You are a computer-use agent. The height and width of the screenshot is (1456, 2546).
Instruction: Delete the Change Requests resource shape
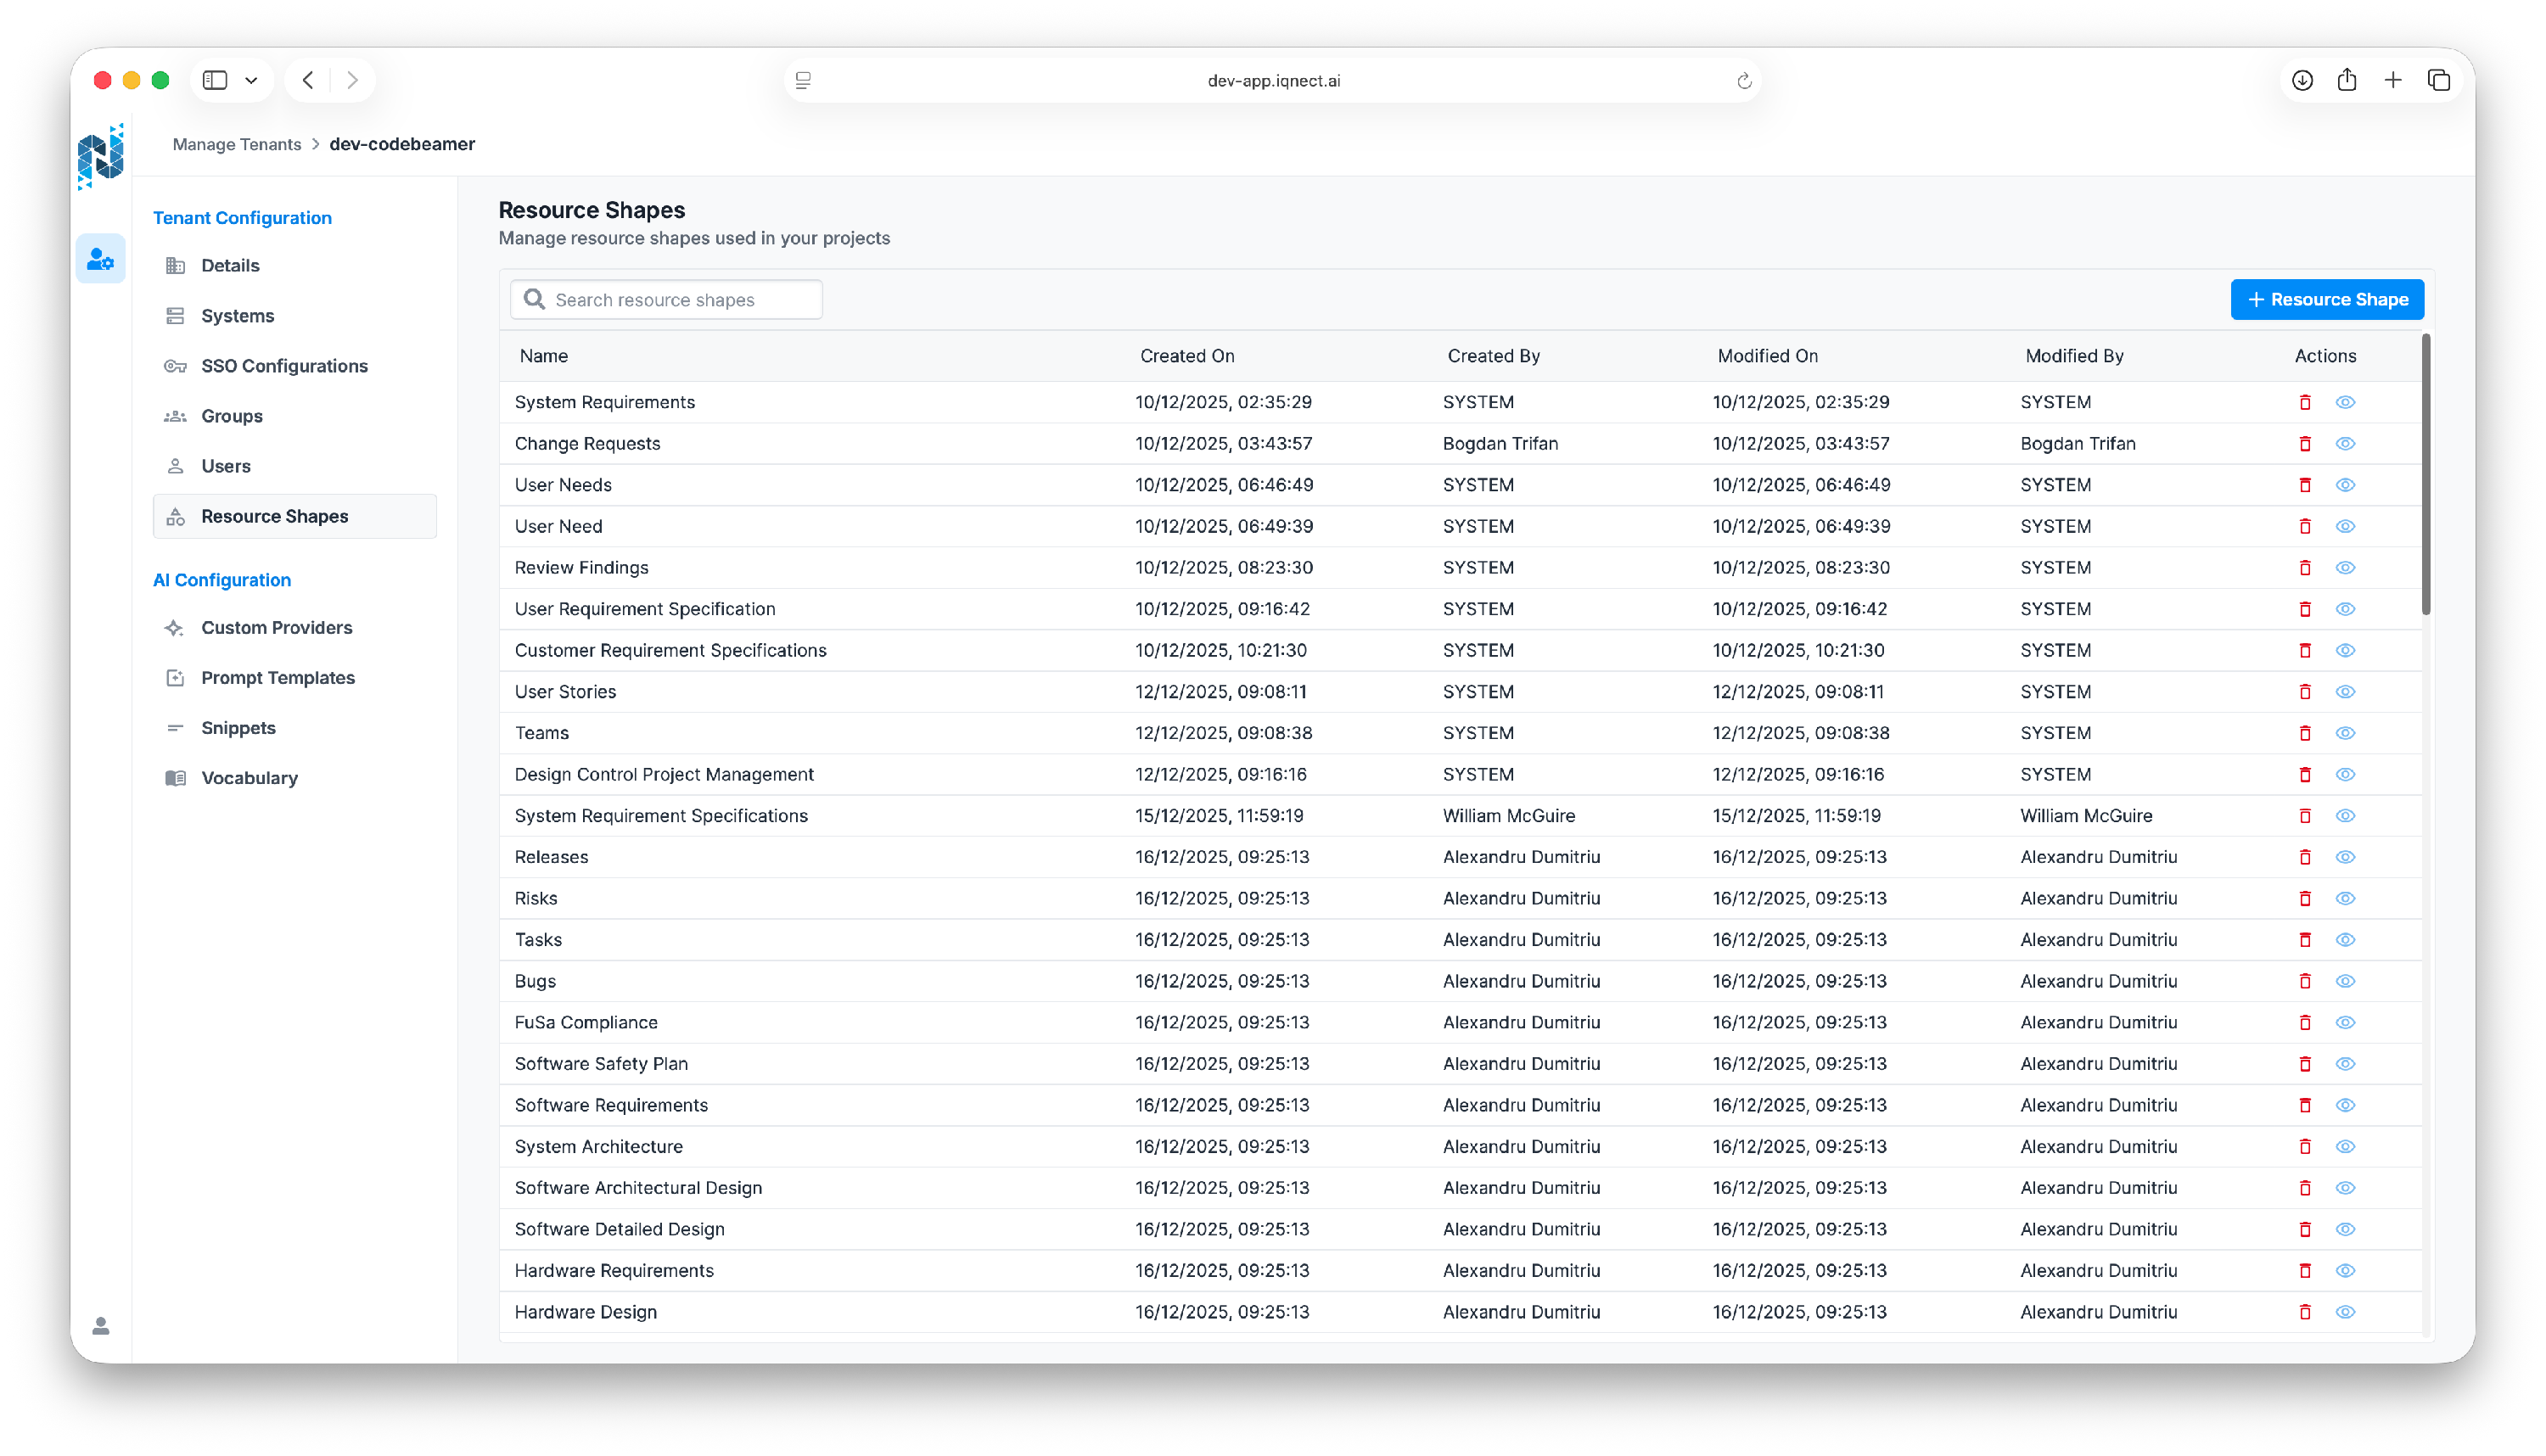[2305, 443]
